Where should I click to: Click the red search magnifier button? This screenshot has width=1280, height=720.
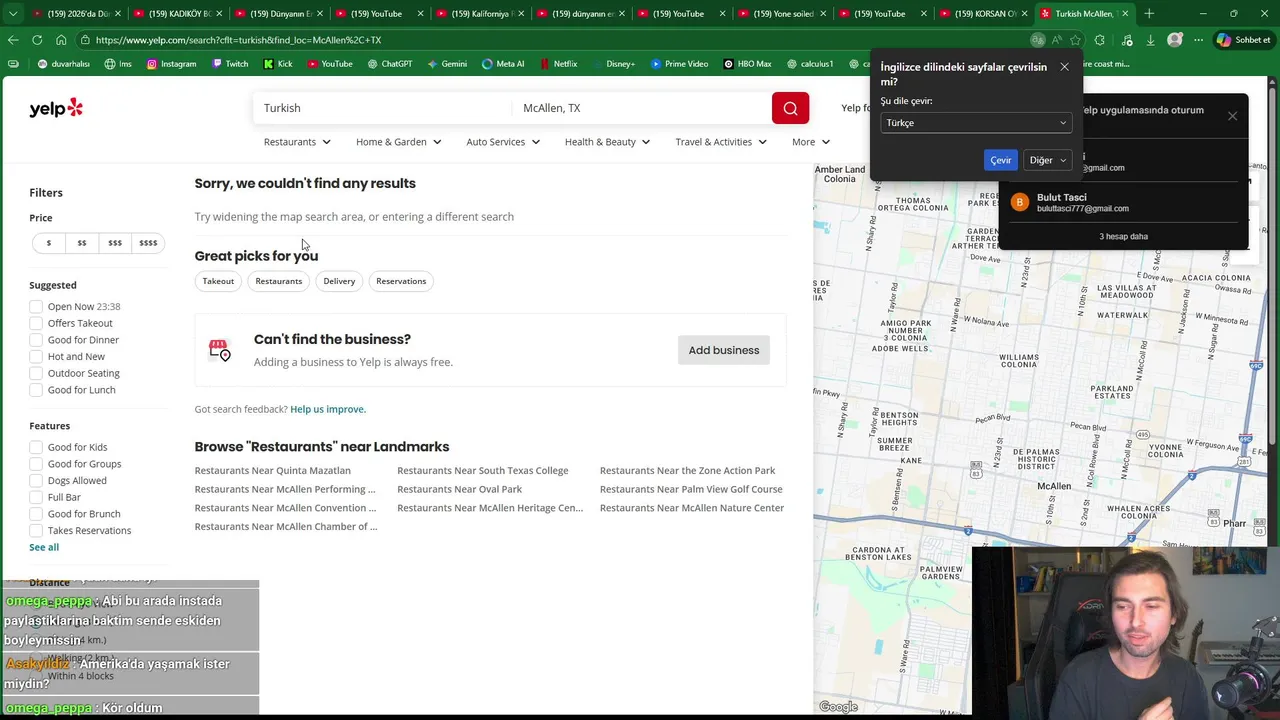tap(790, 108)
